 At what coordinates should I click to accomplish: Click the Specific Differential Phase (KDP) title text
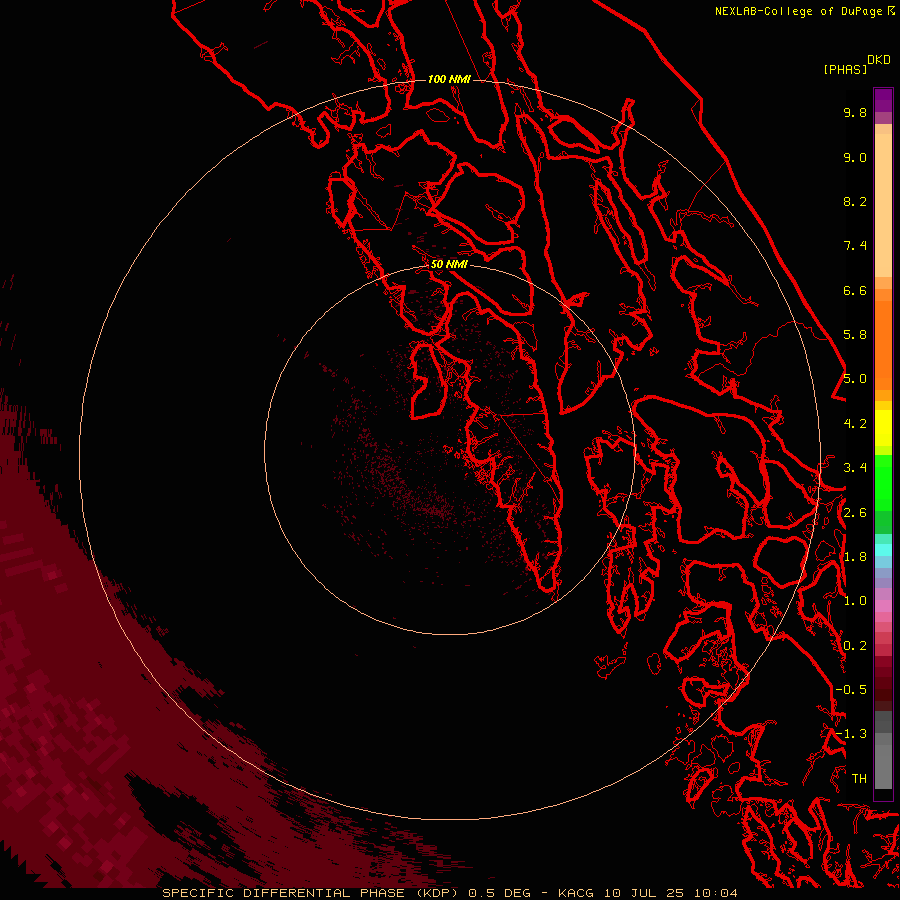[x=312, y=893]
